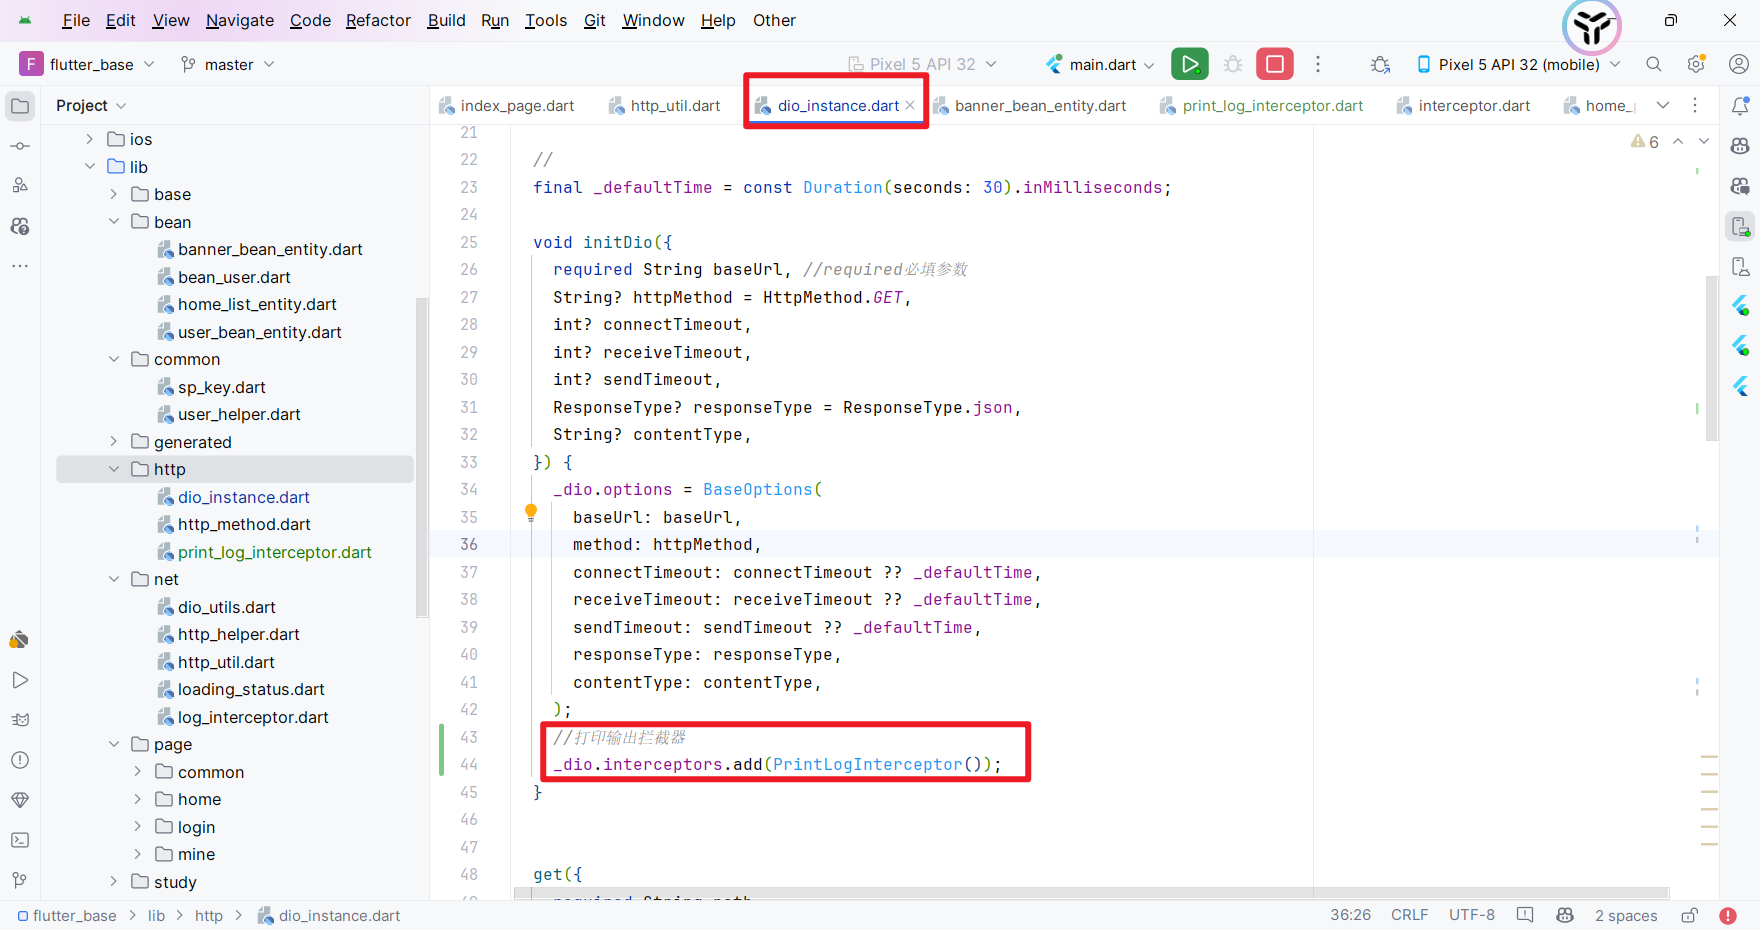
Task: Expand the generated folder
Action: point(113,441)
